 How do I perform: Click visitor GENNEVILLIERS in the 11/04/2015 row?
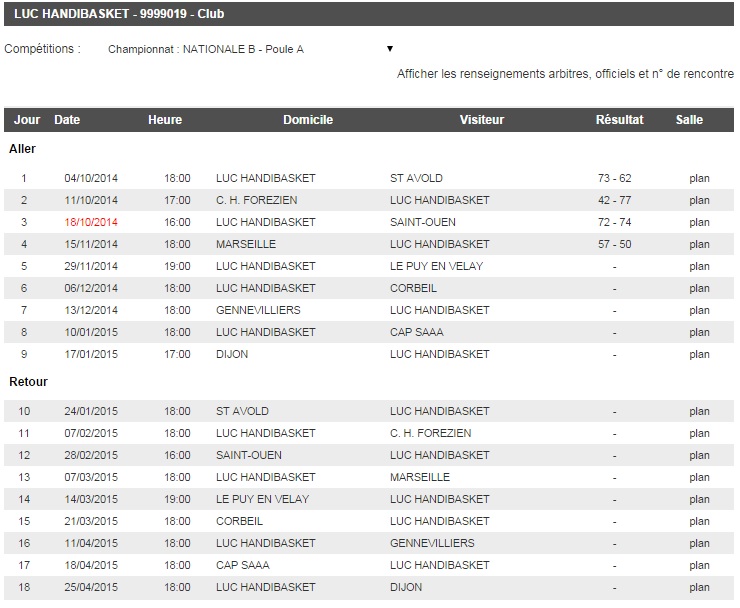coord(432,543)
